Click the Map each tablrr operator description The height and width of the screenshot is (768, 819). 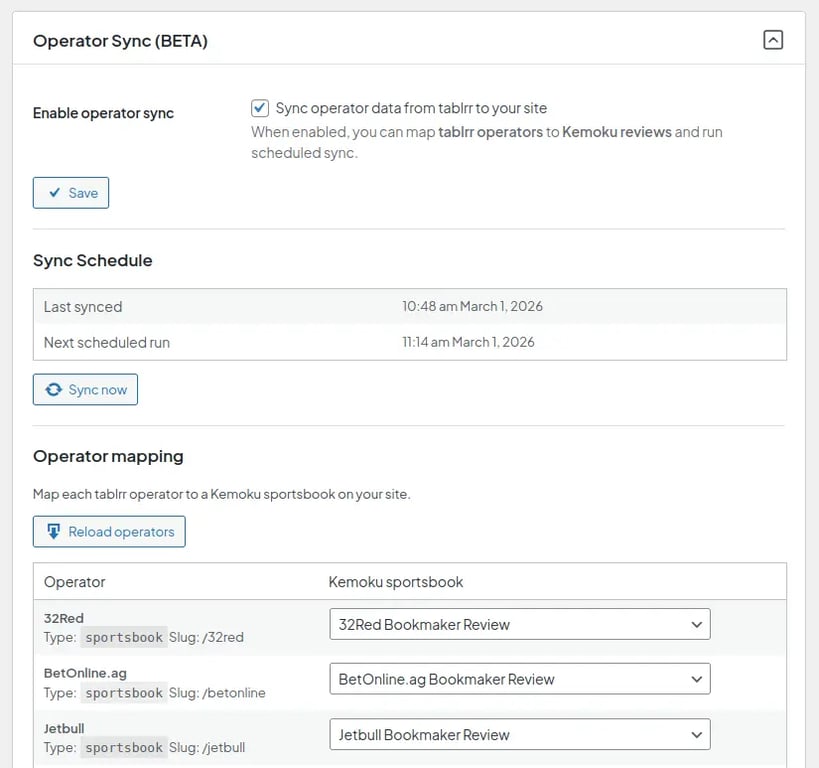coord(221,494)
